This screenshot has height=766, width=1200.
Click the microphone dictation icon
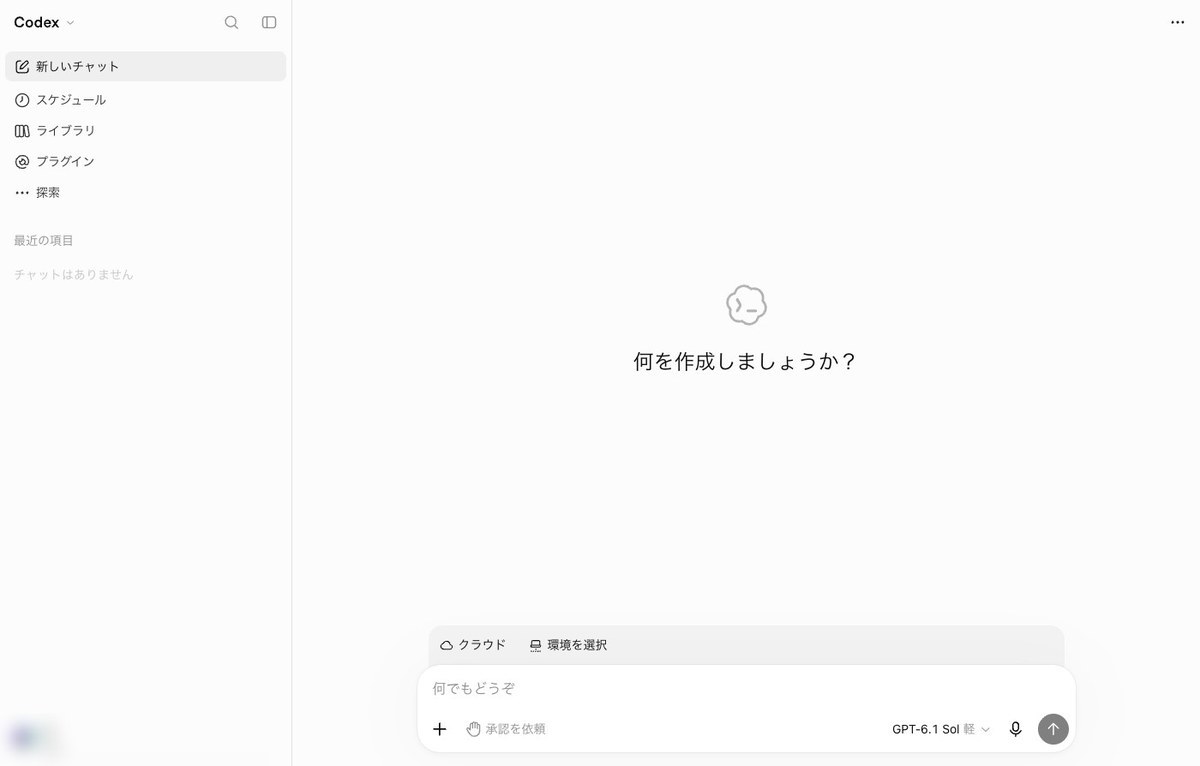(1016, 729)
